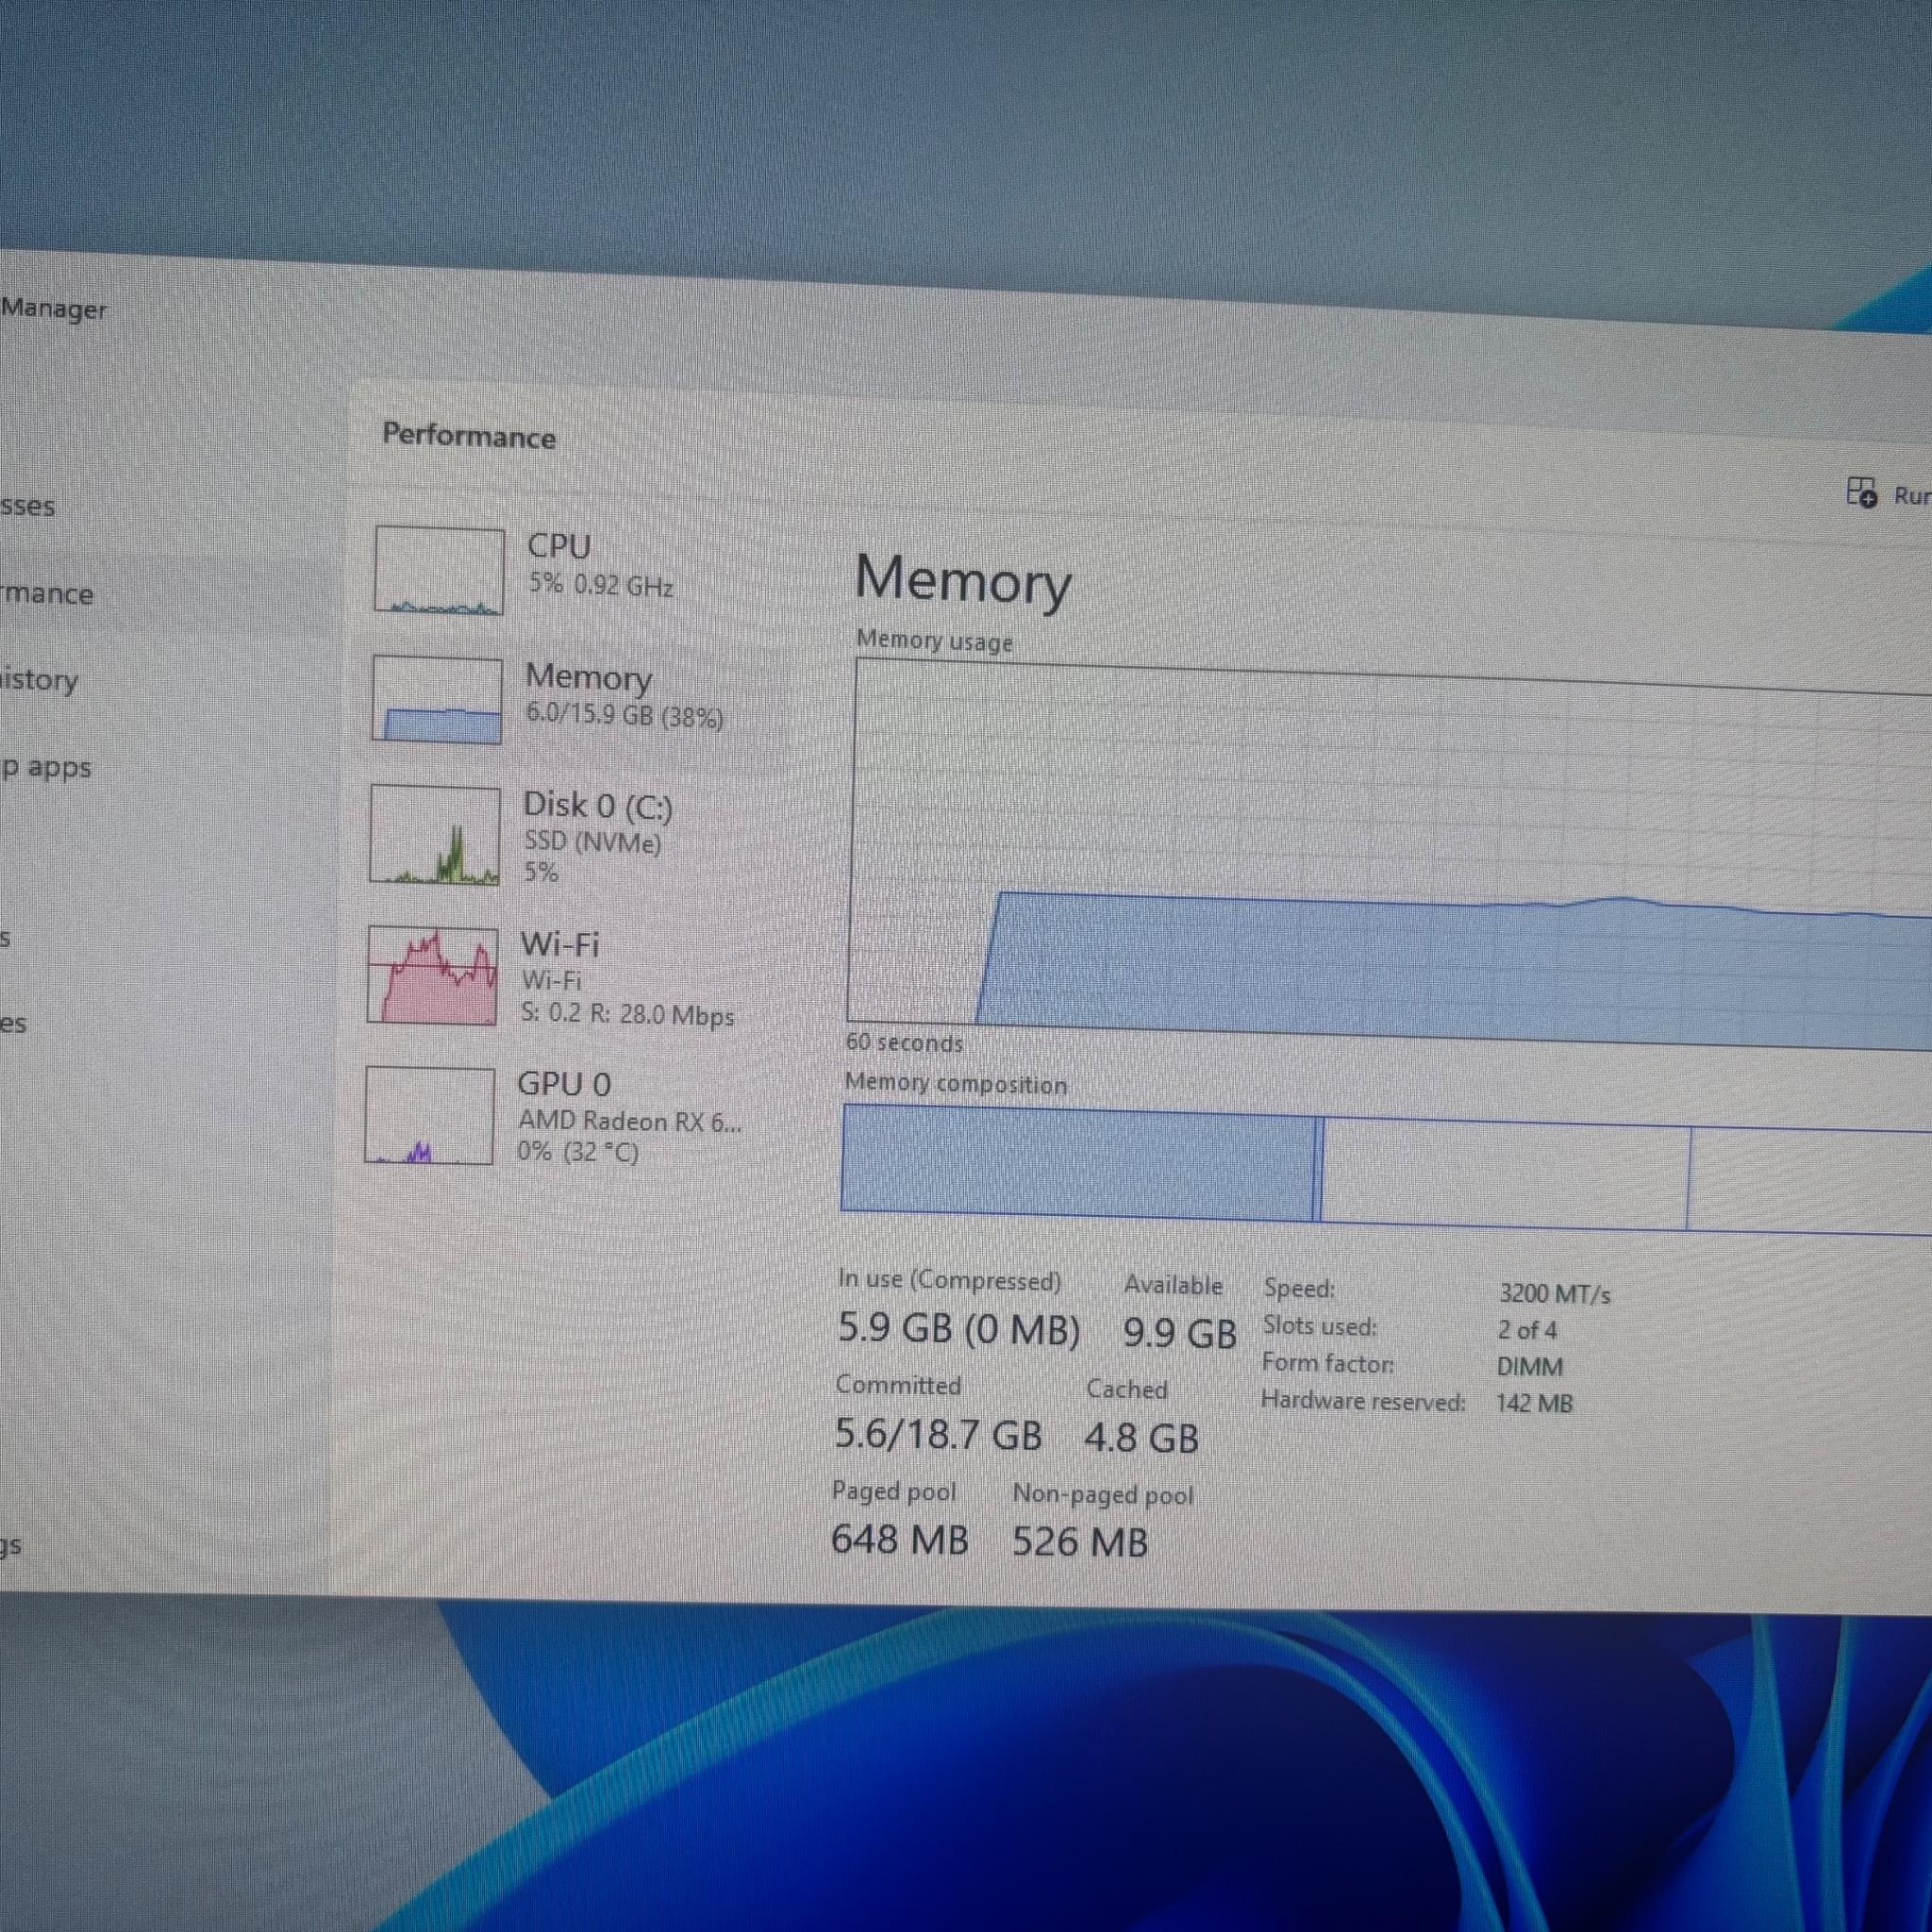Open the CPU entry labeled 5% 0.92 GHz
Viewport: 1932px width, 1932px height.
(600, 565)
